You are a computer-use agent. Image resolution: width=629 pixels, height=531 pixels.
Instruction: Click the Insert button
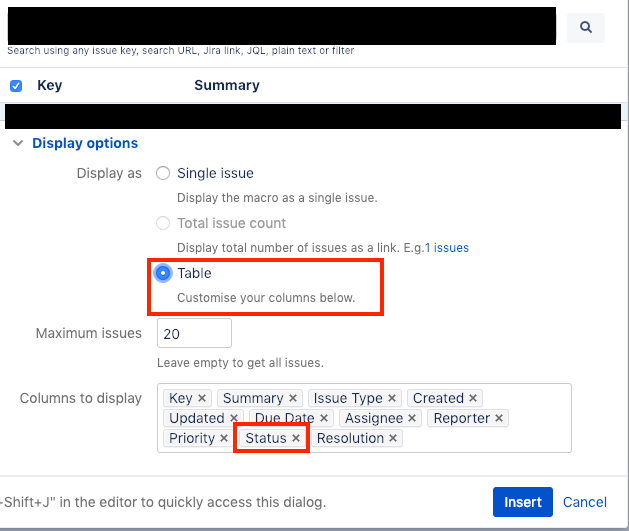[523, 502]
